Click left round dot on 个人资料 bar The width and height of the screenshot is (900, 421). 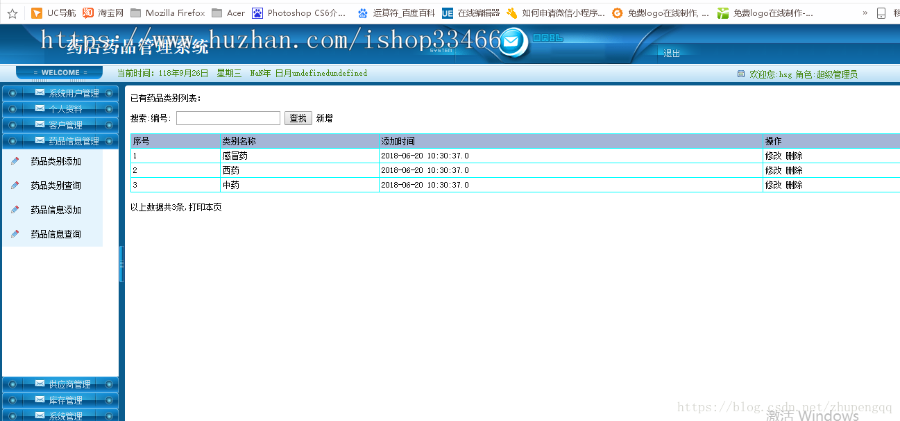click(12, 109)
